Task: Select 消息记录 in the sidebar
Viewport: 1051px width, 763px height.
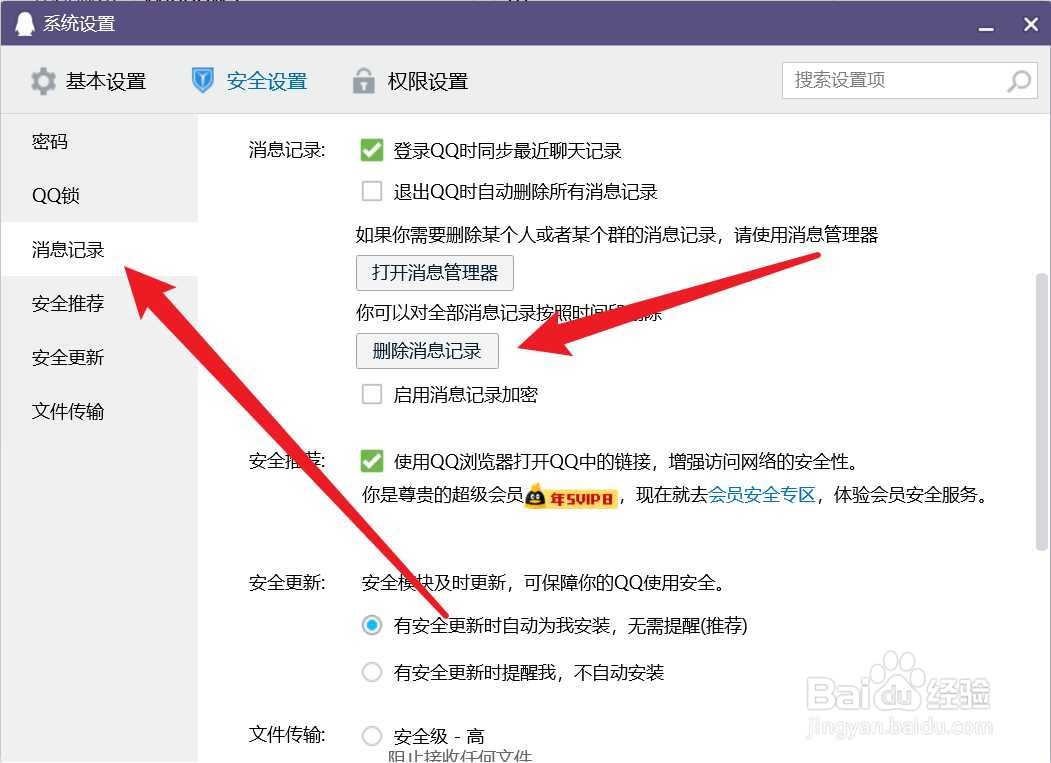Action: 99,249
